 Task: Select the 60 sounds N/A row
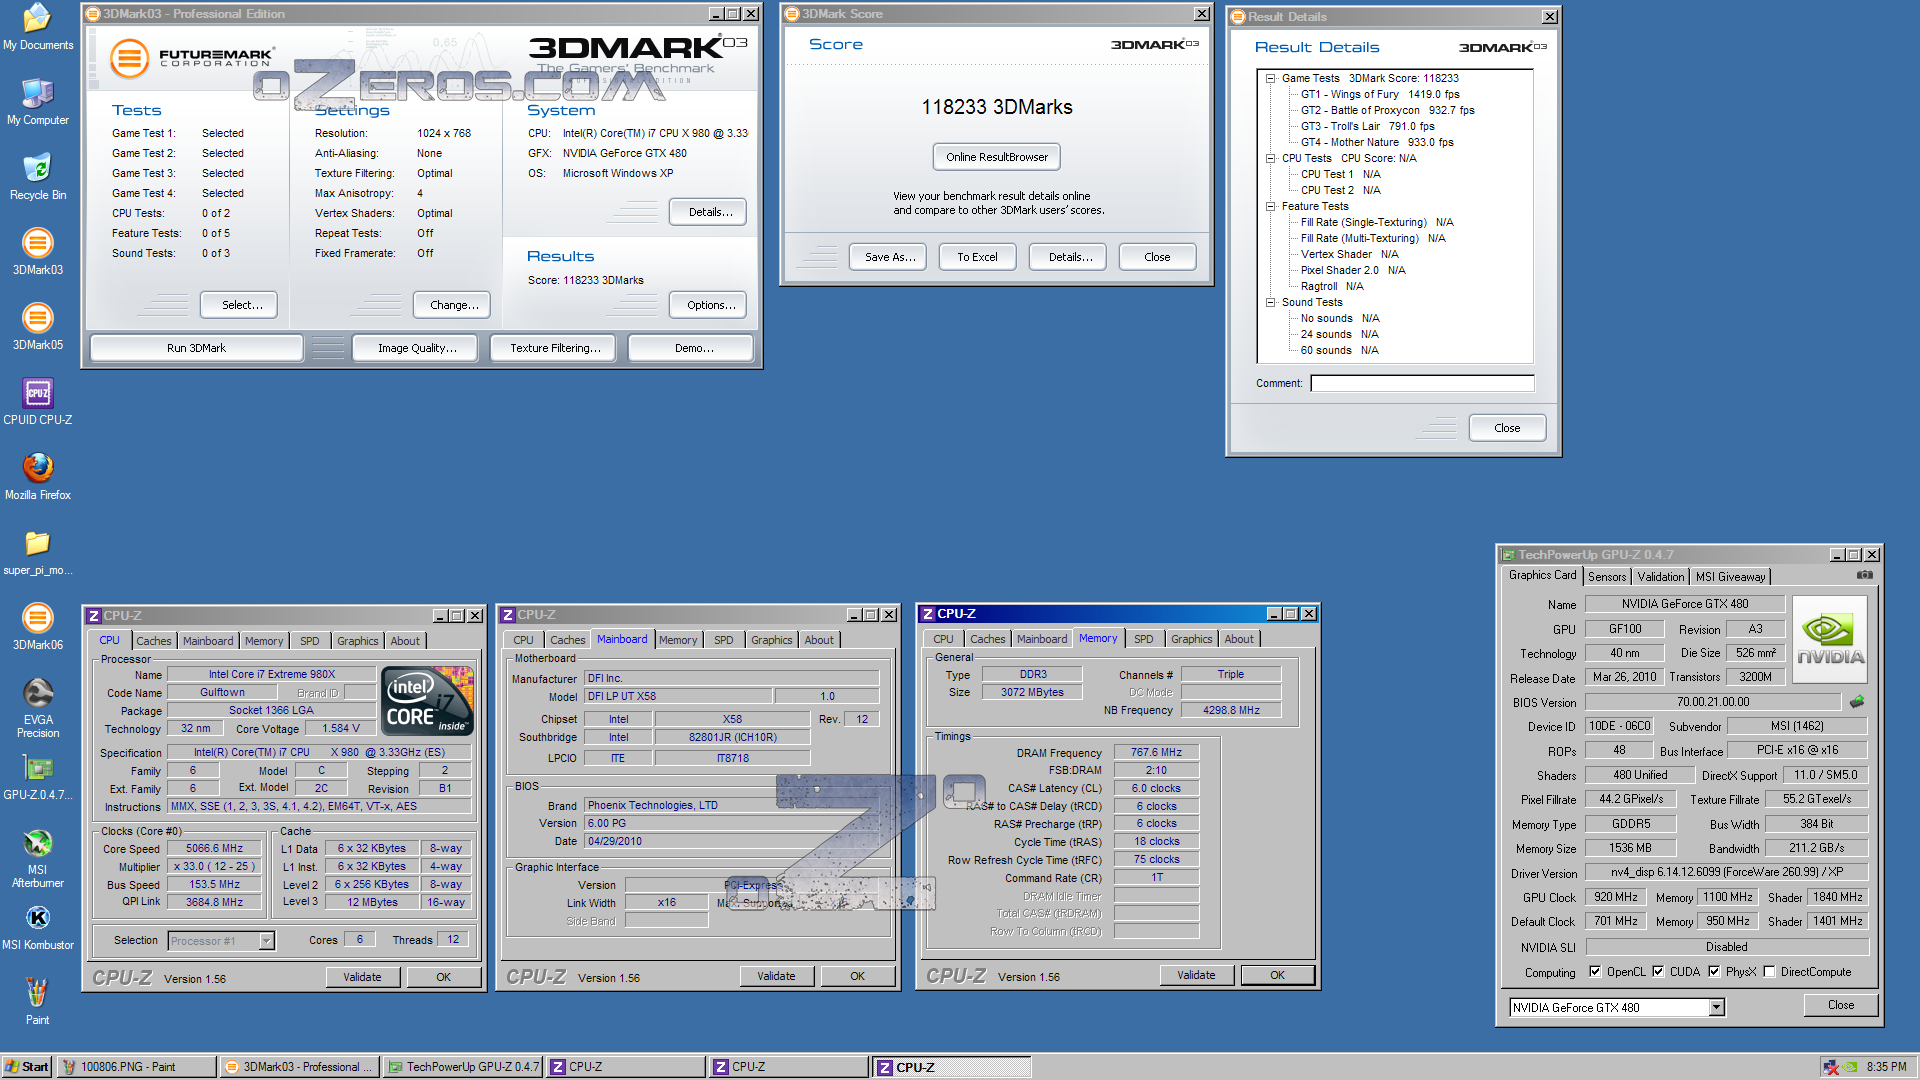point(1339,350)
